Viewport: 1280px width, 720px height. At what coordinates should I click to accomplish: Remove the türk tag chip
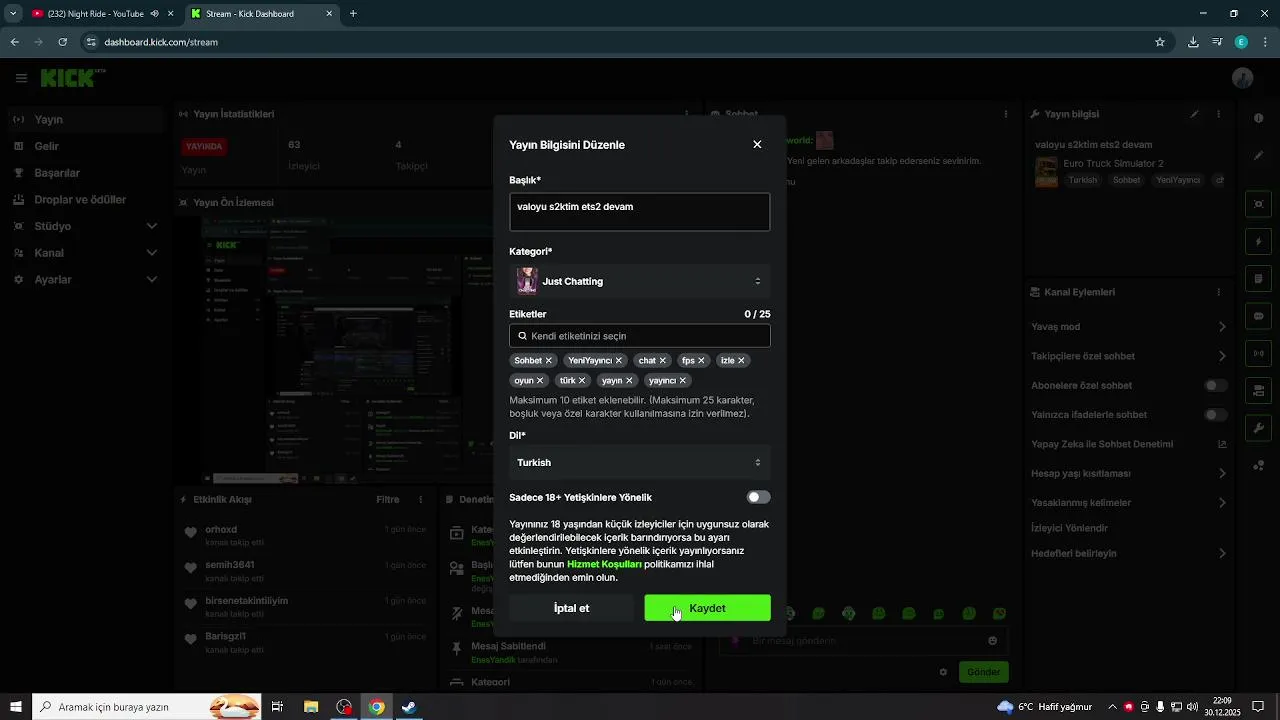[582, 381]
